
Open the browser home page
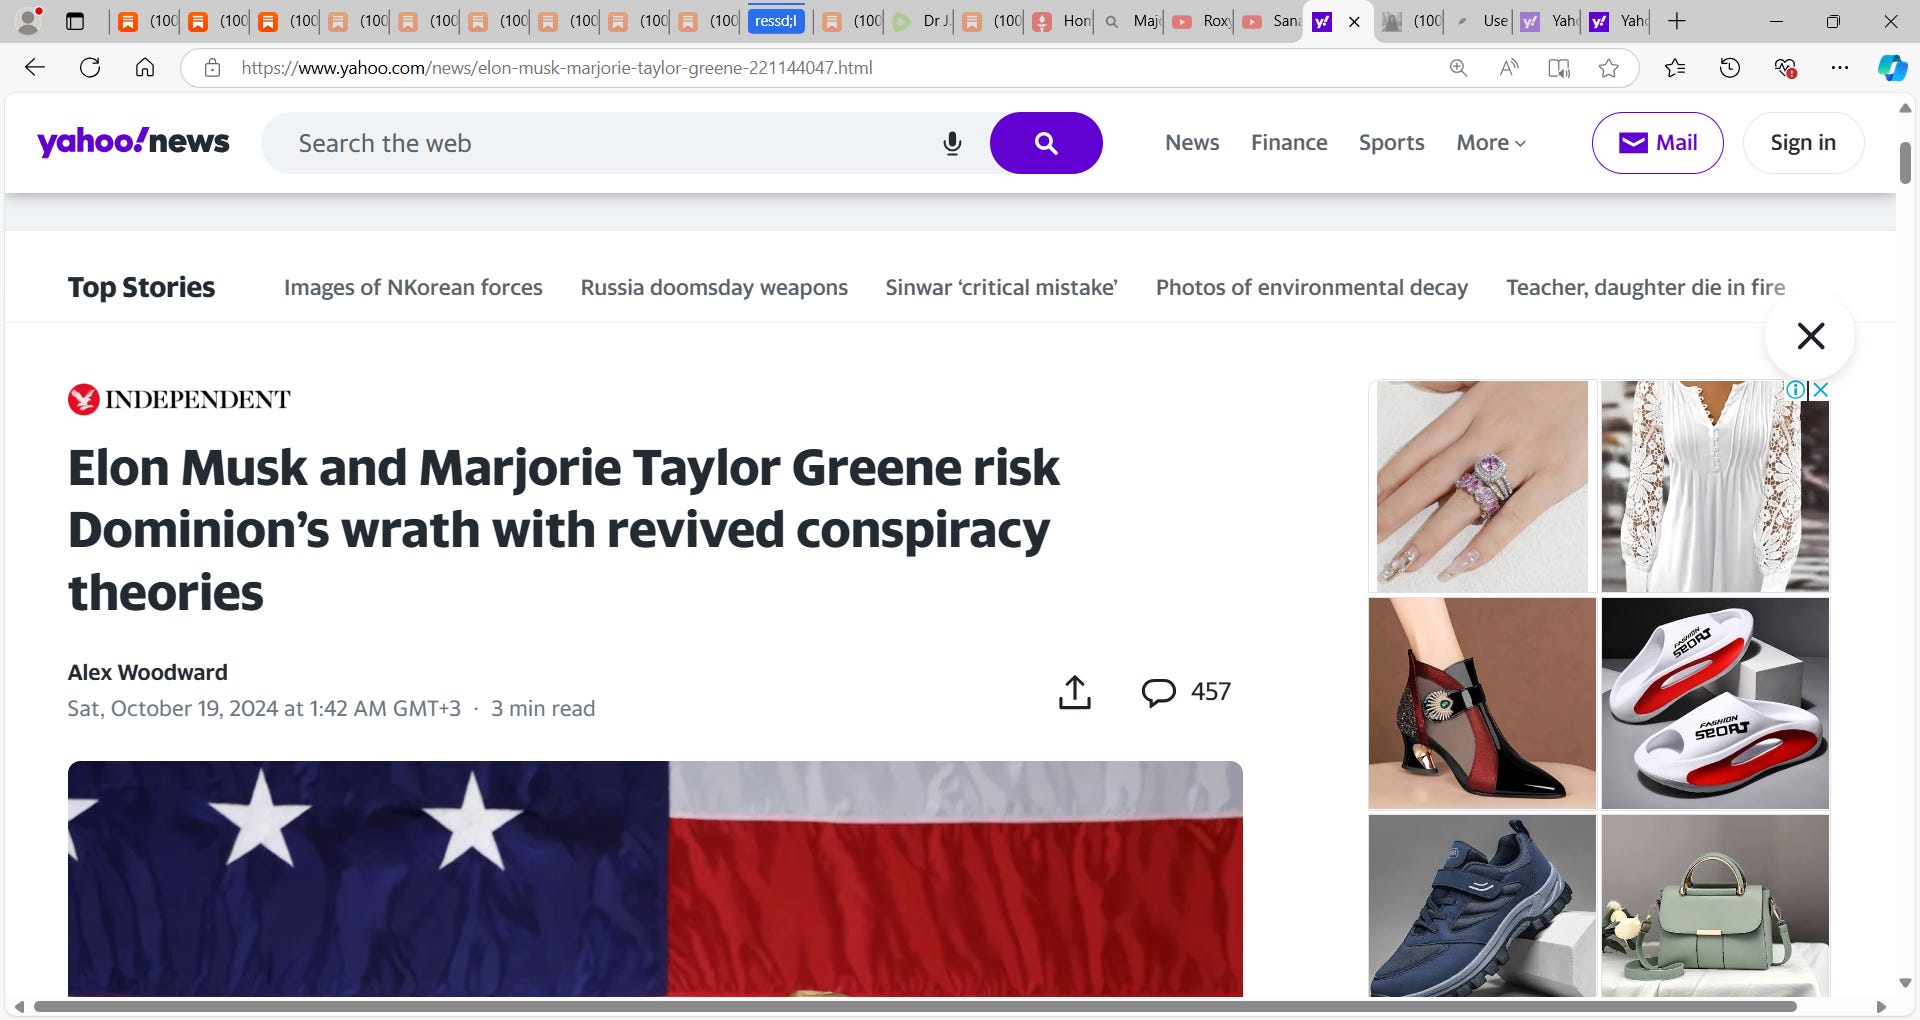[145, 67]
